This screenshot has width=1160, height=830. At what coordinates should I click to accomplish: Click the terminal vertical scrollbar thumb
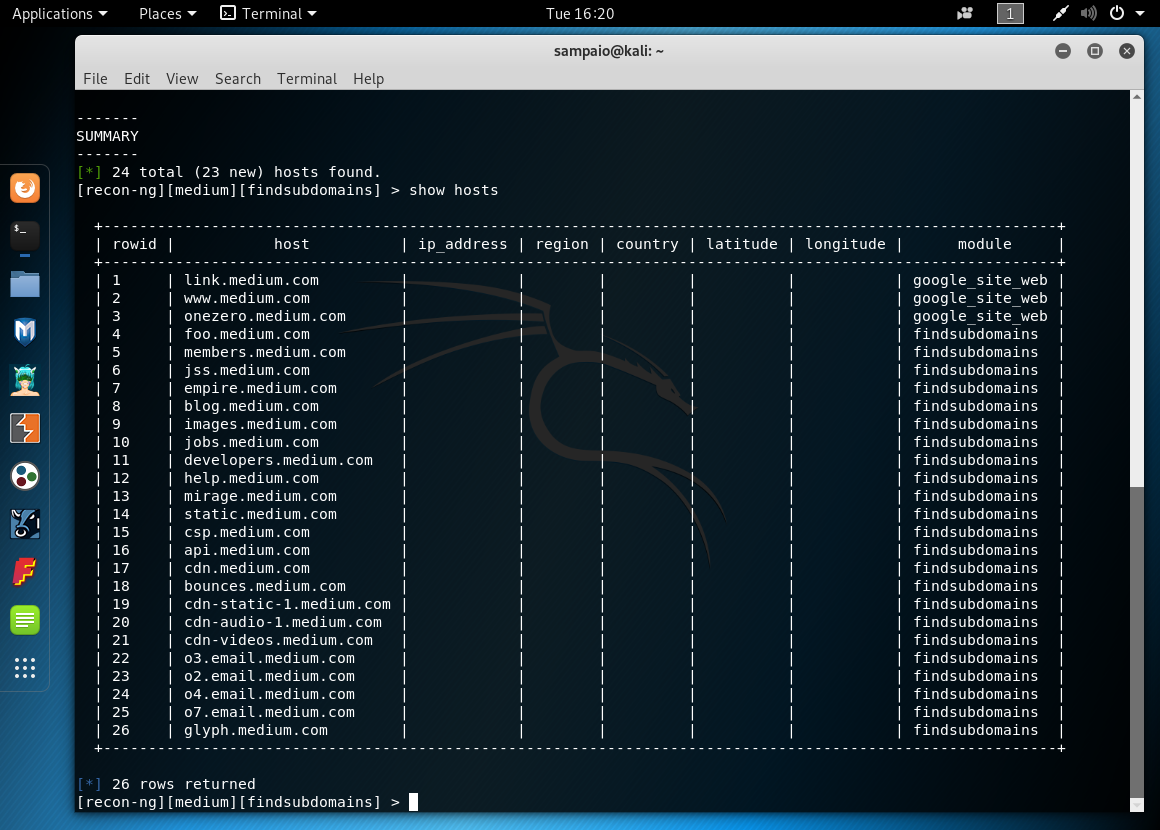(1136, 640)
